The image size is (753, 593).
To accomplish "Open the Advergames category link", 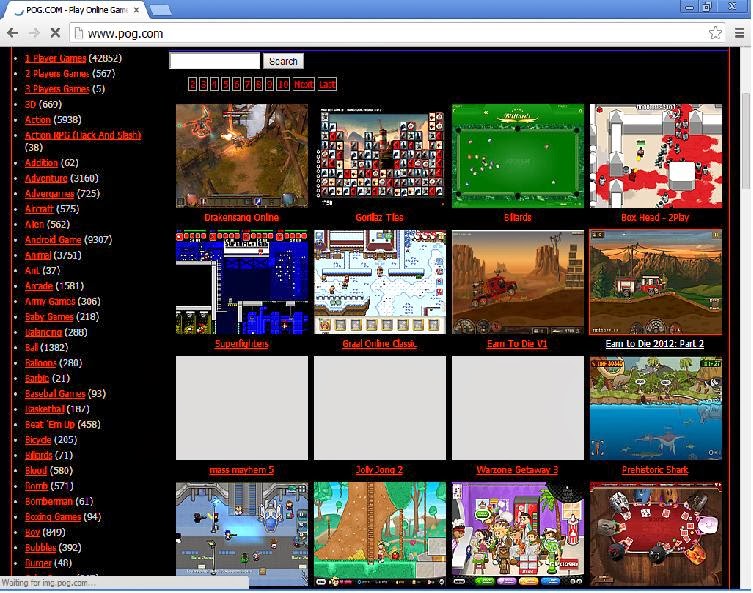I will 49,194.
